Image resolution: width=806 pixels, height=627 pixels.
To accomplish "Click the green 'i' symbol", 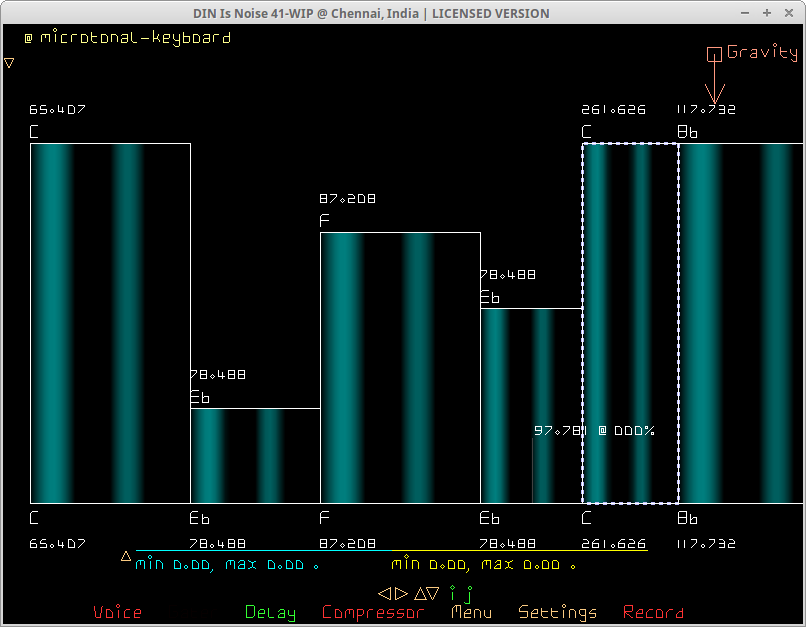I will [x=452, y=592].
